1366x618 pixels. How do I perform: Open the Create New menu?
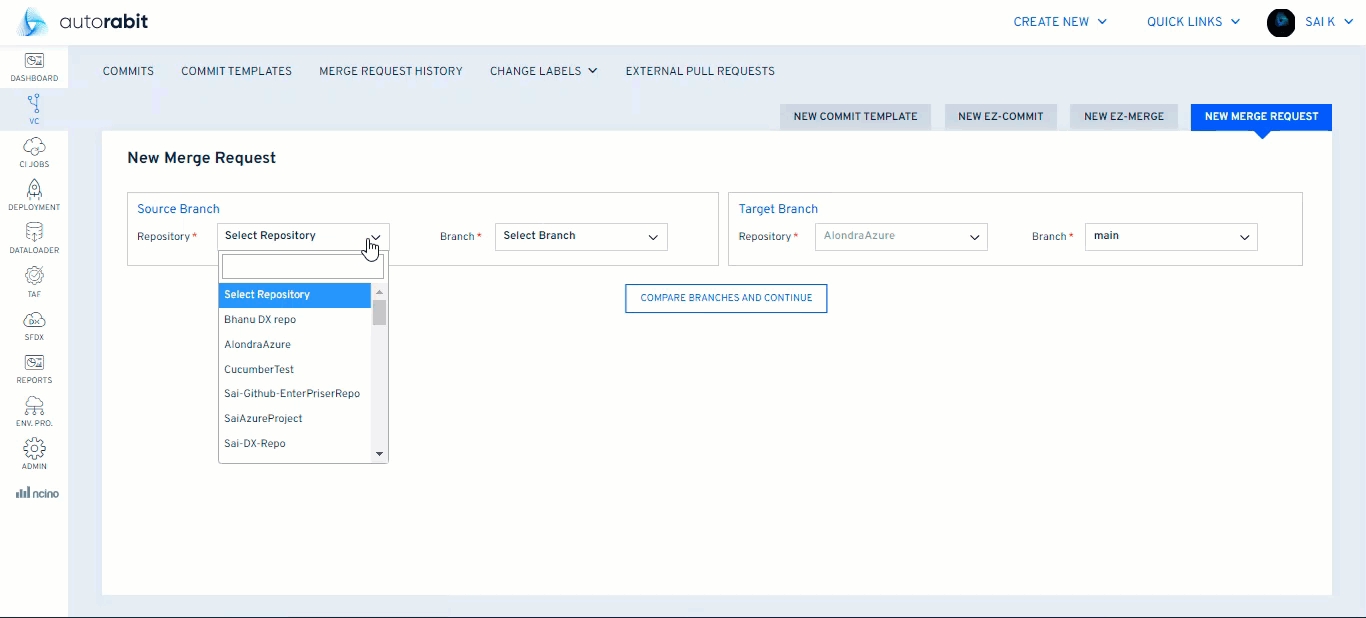click(1060, 22)
